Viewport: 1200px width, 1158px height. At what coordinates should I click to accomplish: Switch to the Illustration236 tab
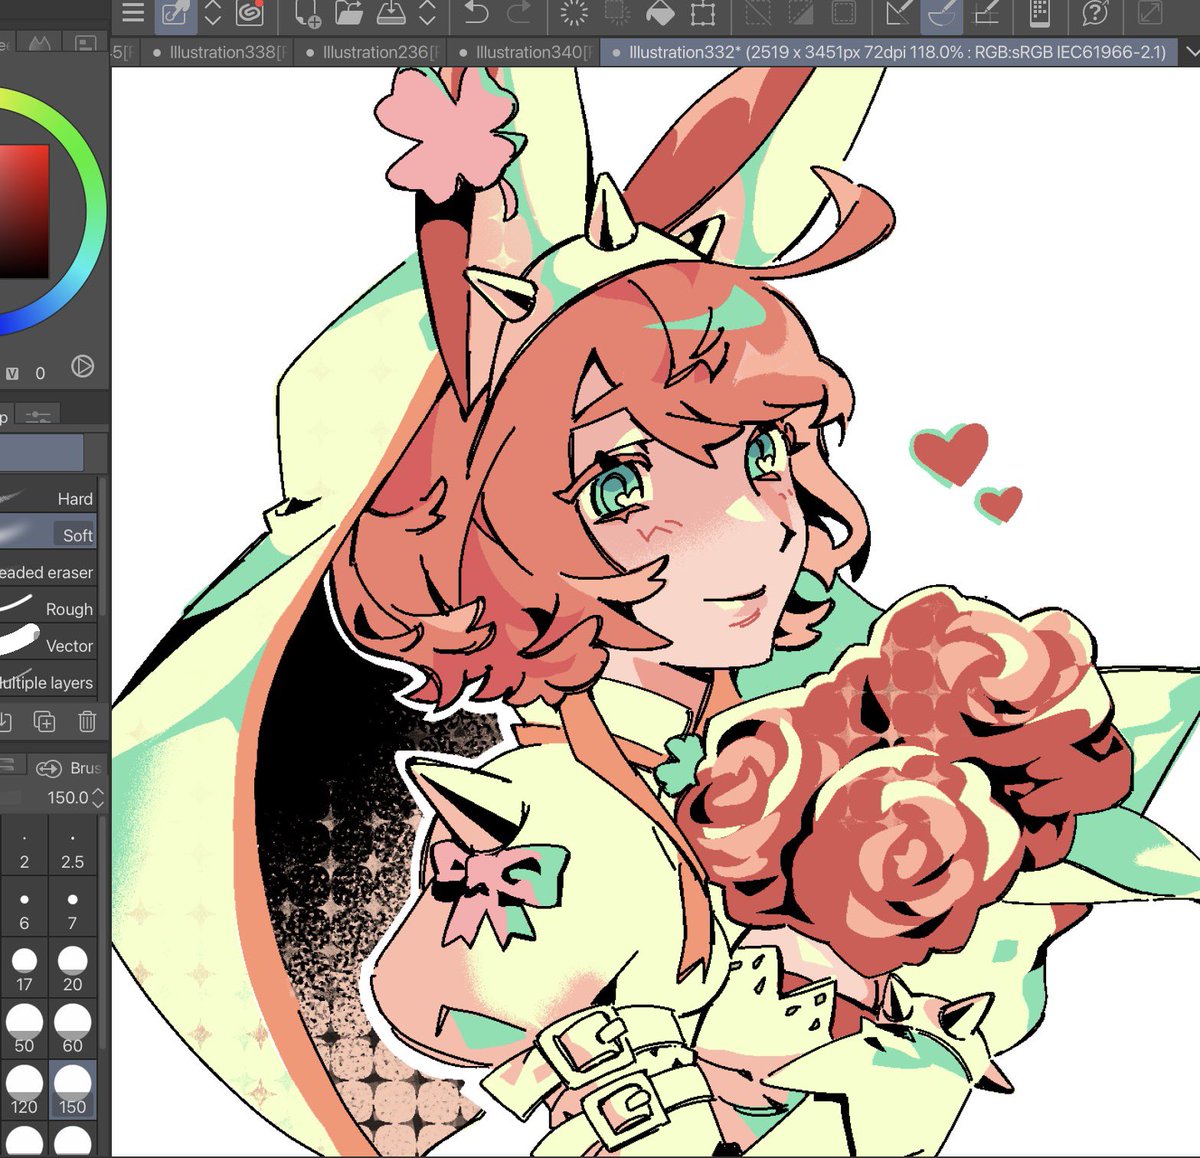point(372,52)
